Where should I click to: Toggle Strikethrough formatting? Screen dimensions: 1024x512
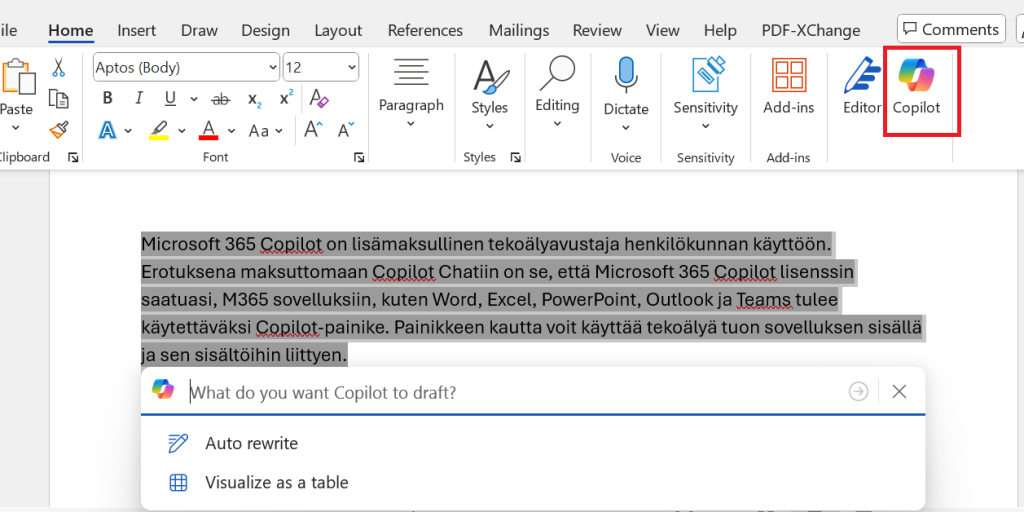[221, 99]
